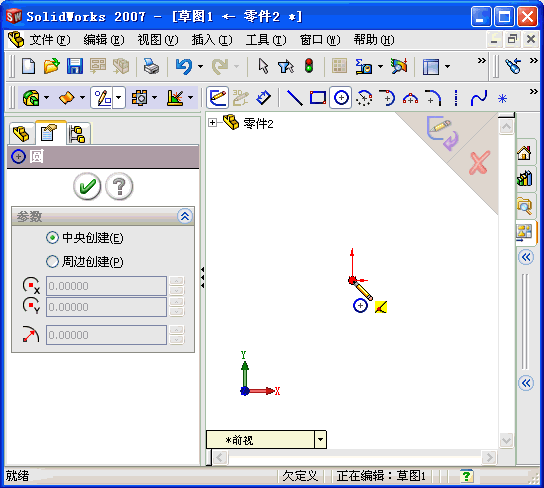The image size is (544, 488).
Task: Open the view orientation *前视 dropdown
Action: pos(321,440)
